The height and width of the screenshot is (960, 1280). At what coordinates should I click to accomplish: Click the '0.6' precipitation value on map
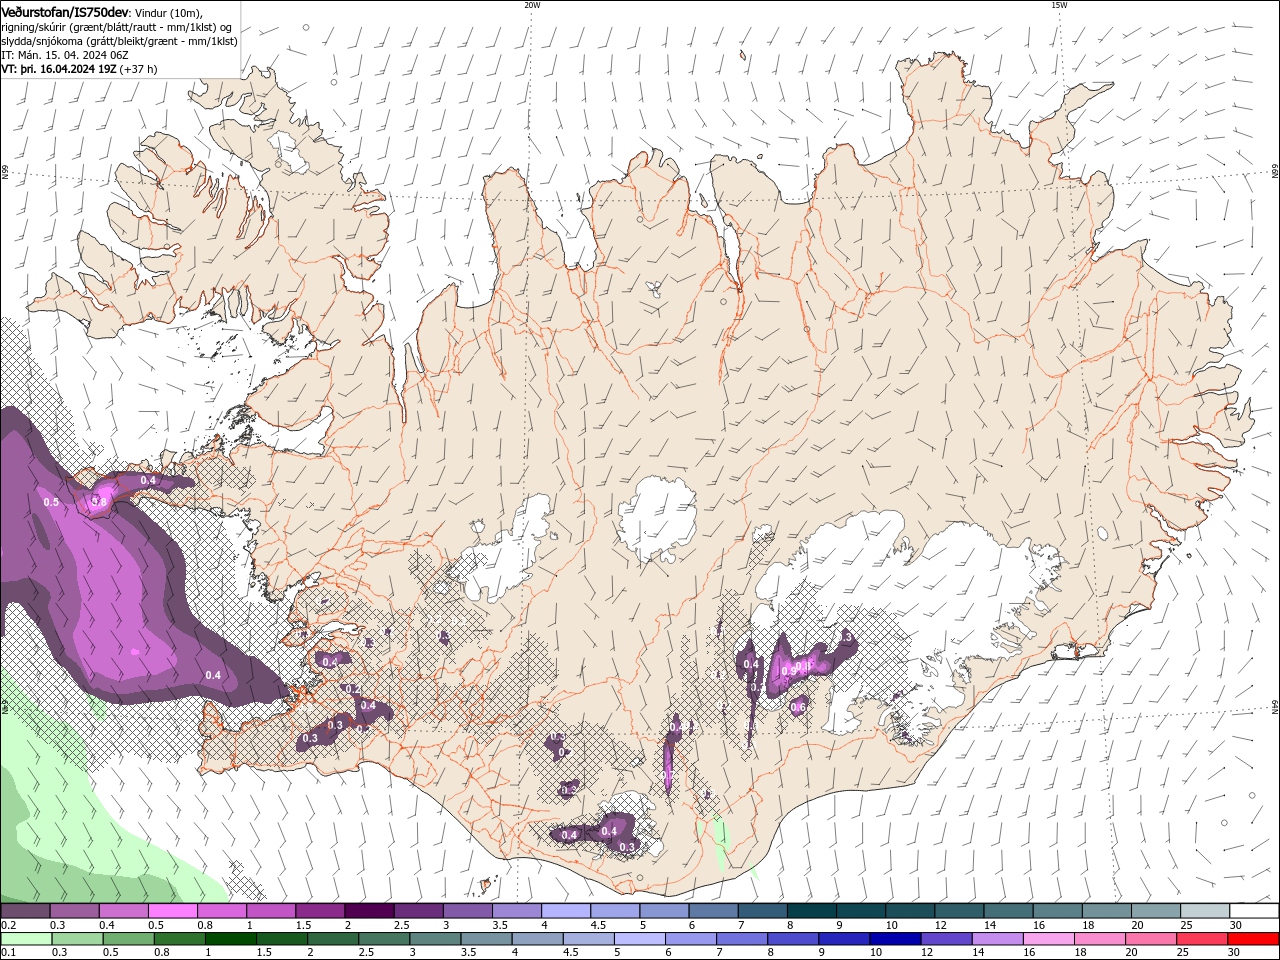coord(798,707)
